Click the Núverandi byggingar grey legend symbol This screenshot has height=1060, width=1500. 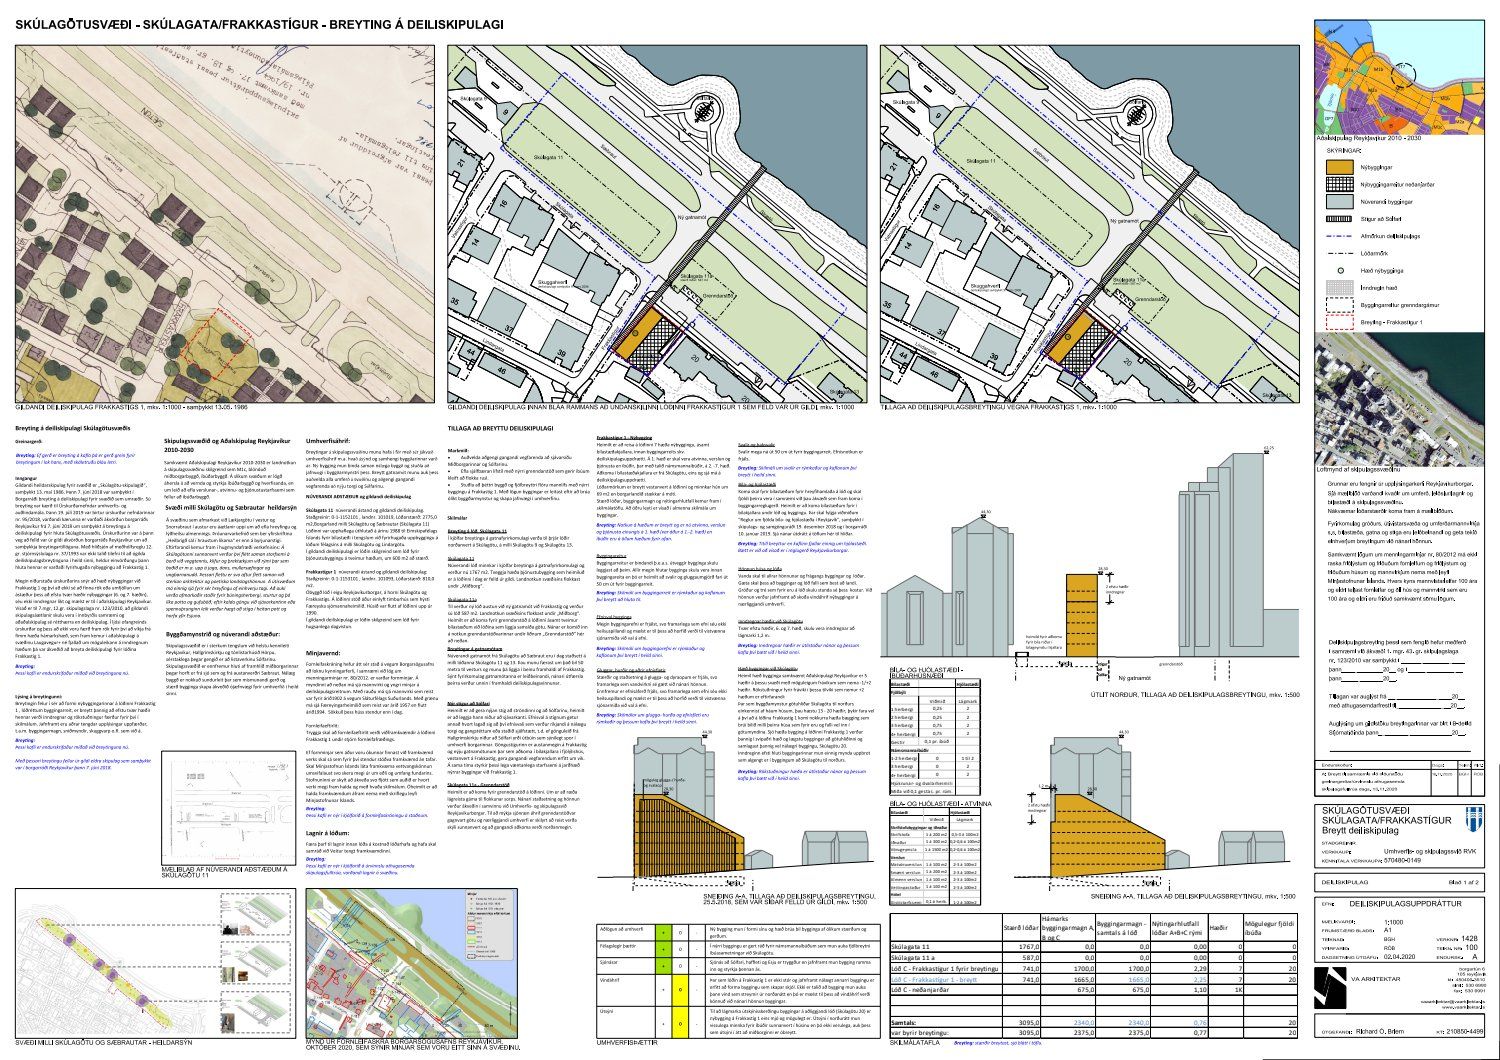[x=1339, y=203]
